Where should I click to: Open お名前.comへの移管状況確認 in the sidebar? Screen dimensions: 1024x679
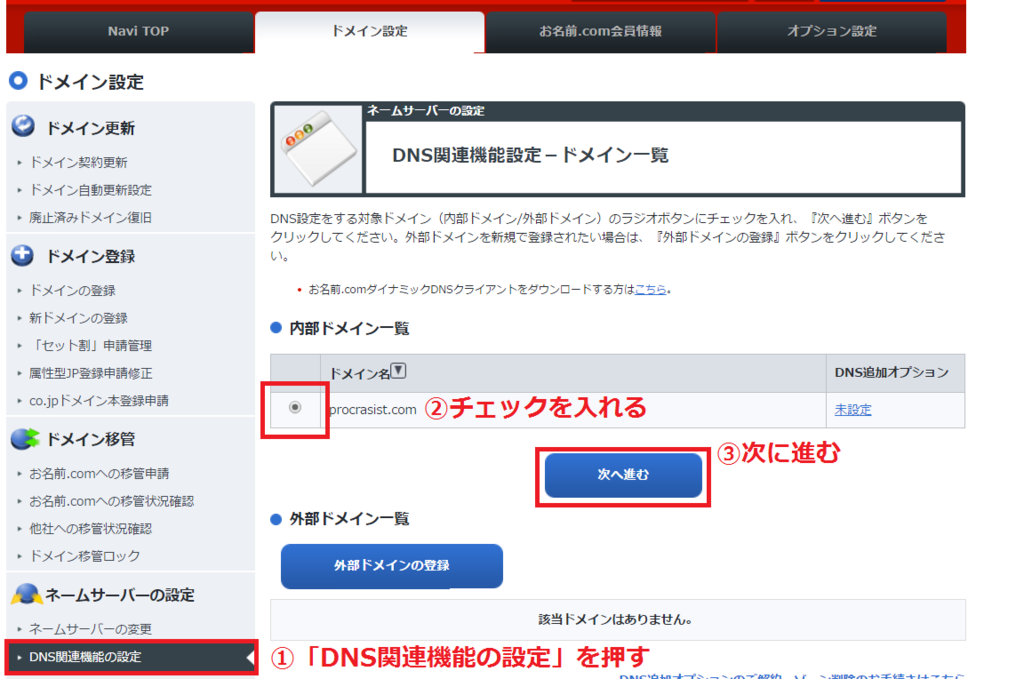point(112,501)
